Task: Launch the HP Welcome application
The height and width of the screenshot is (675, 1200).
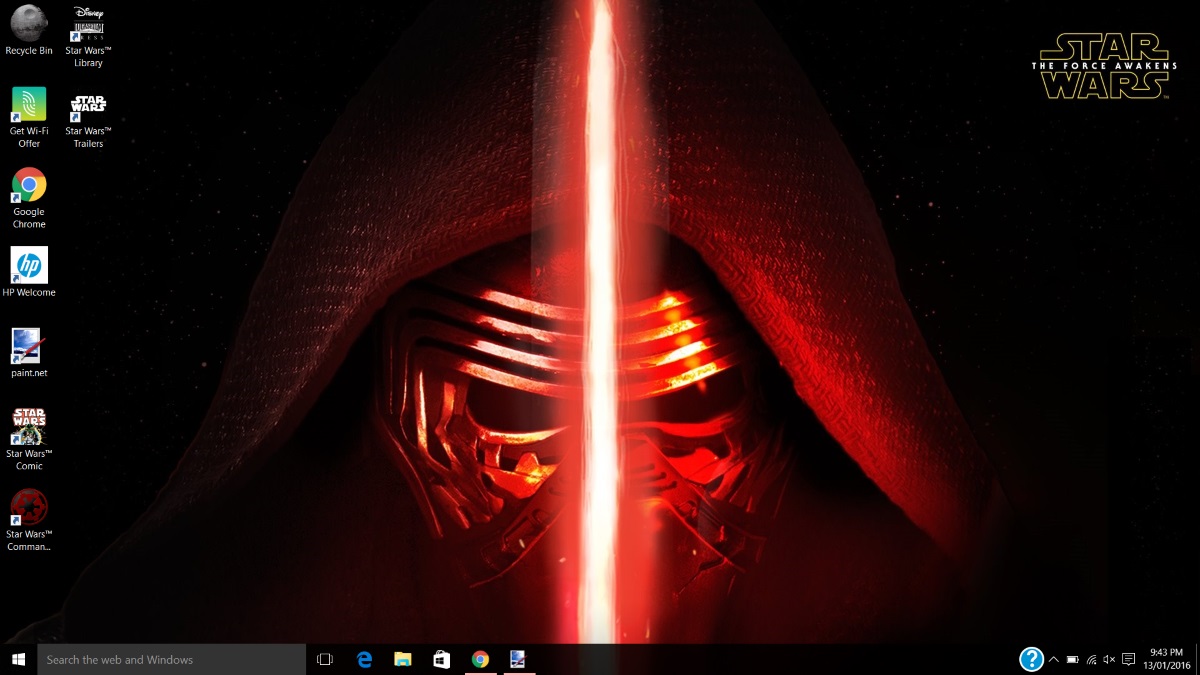Action: (x=29, y=265)
